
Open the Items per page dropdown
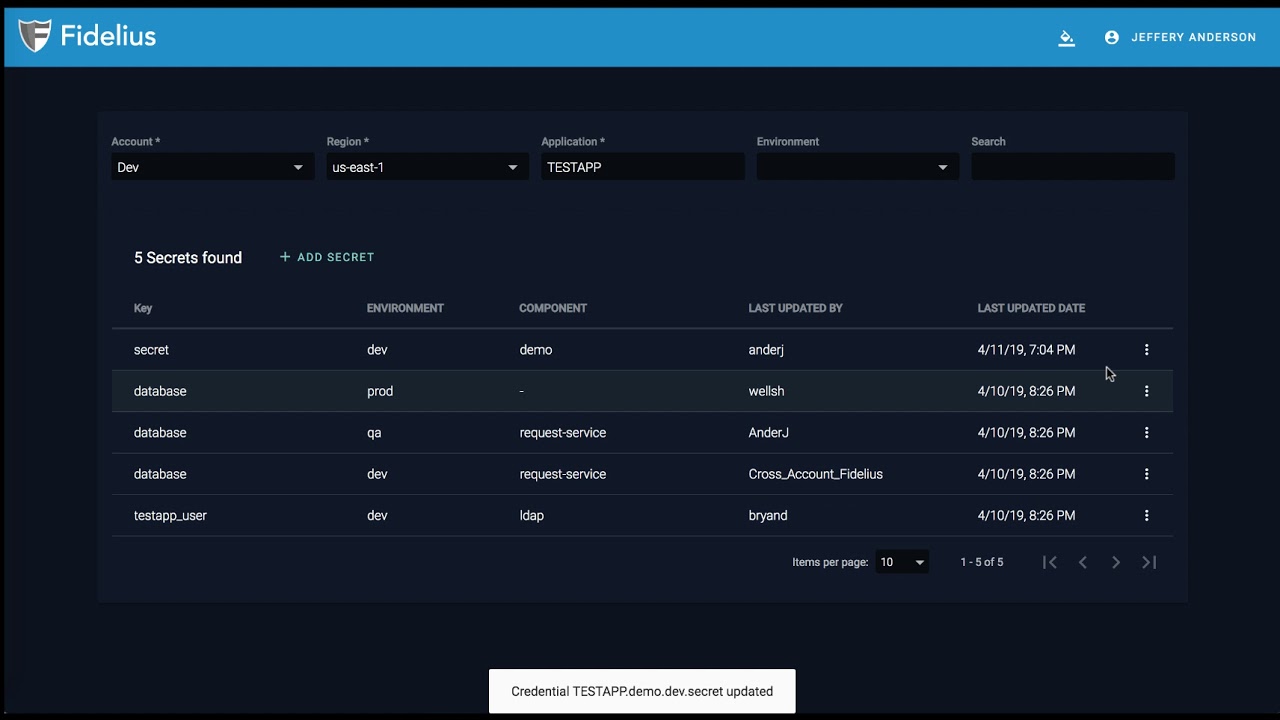[902, 562]
